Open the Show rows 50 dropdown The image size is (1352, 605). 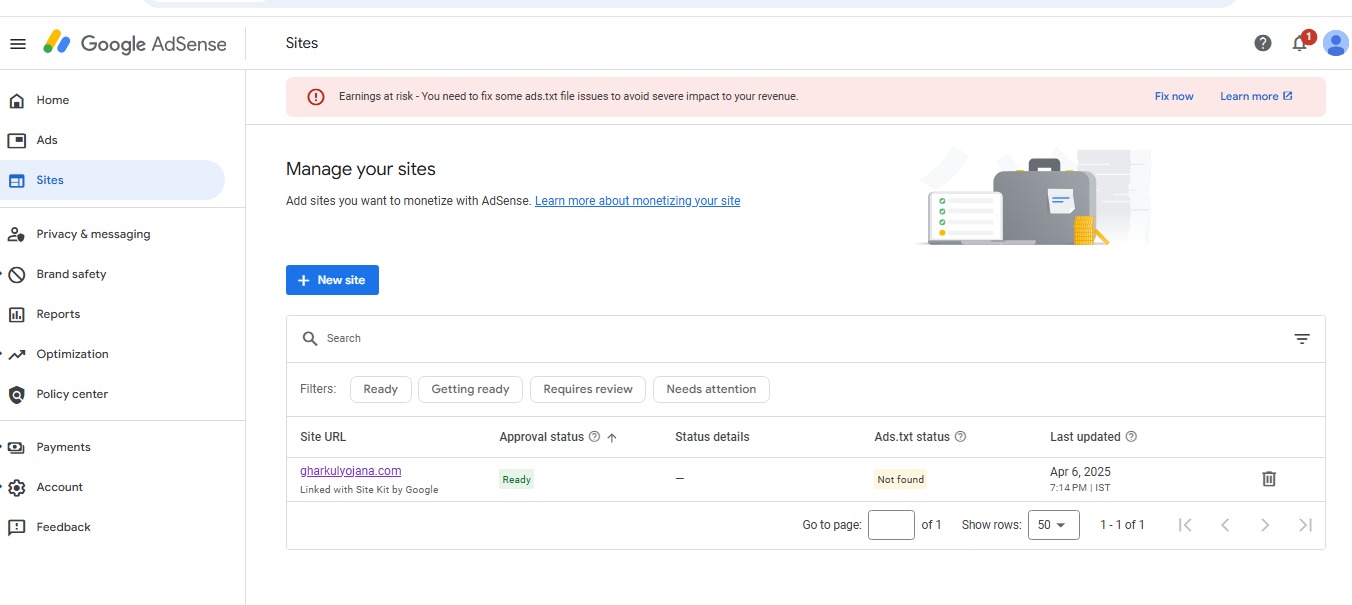point(1054,525)
